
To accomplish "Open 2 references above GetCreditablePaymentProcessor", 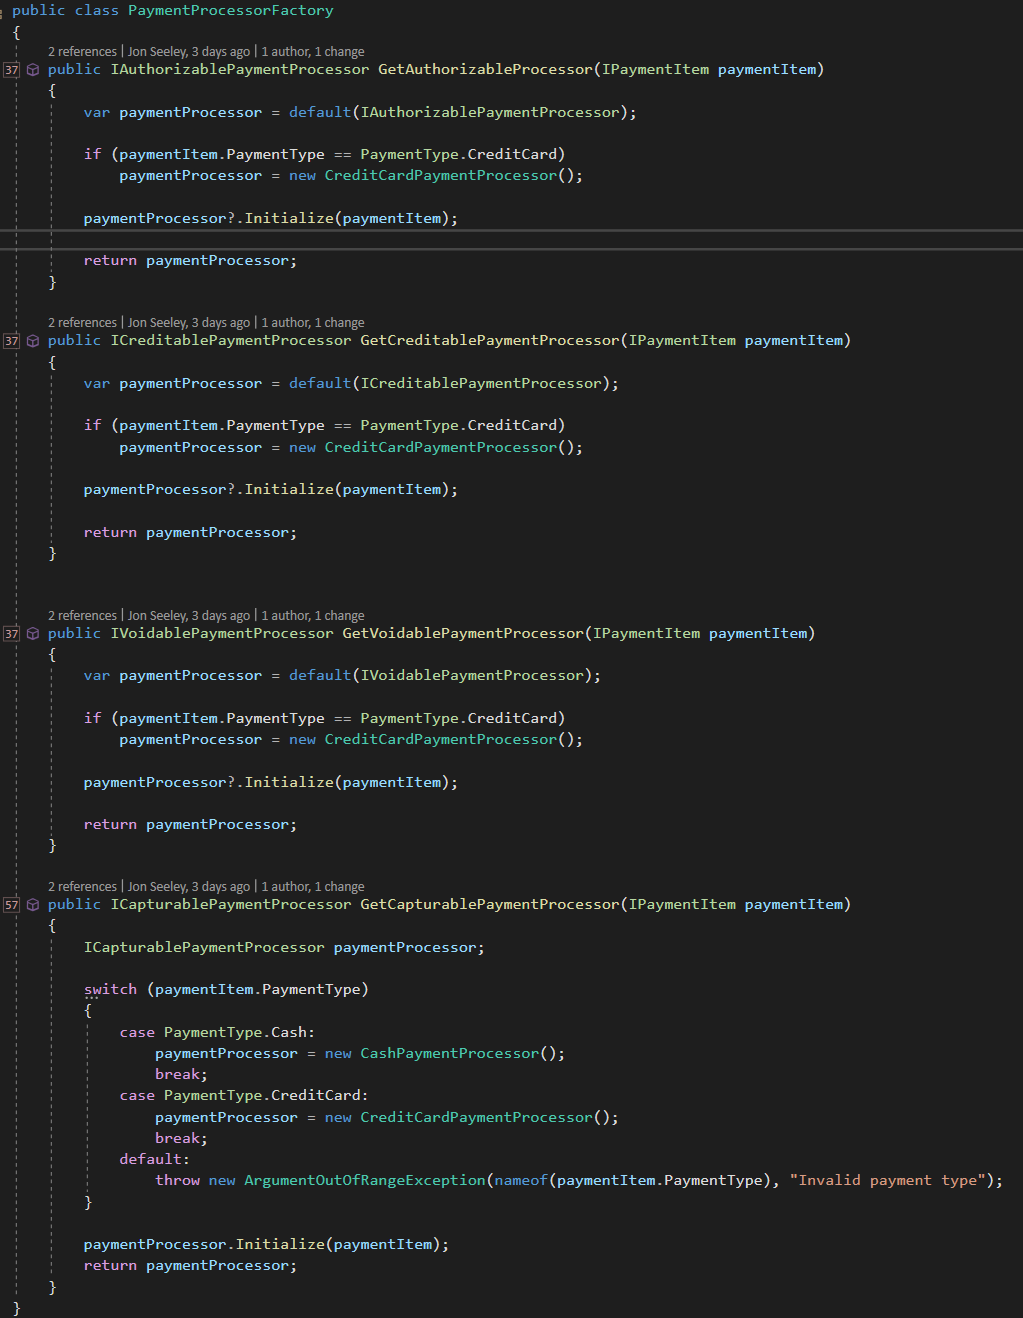I will (x=82, y=322).
